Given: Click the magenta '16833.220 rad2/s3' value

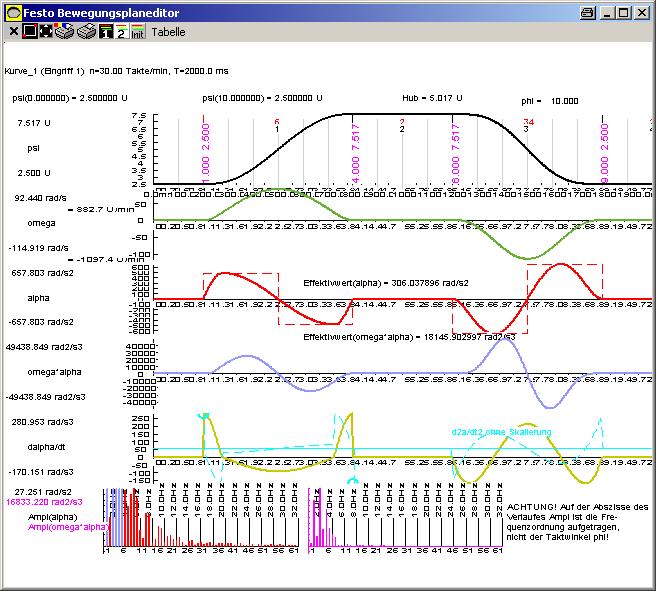Looking at the screenshot, I should (44, 502).
